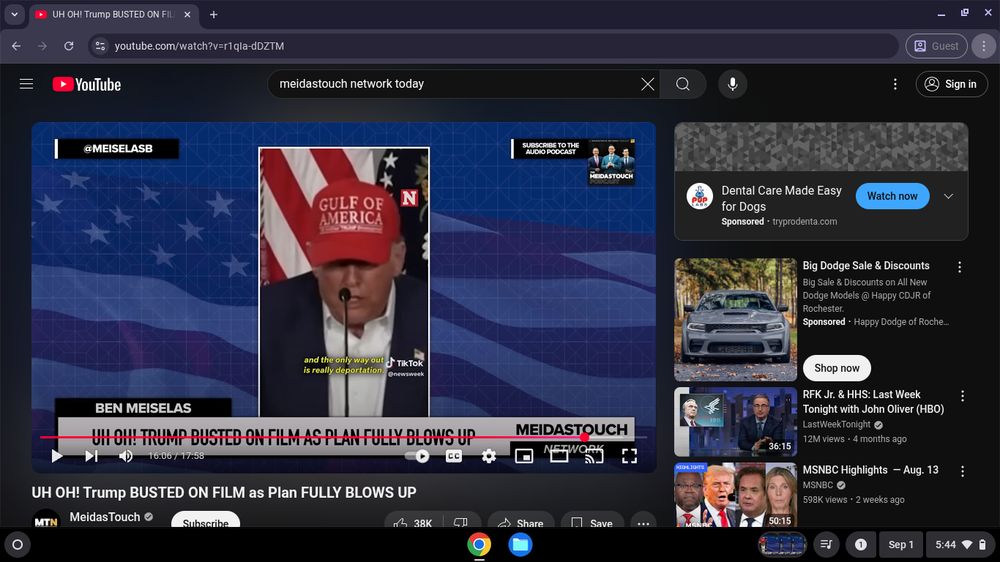Share this video
1000x562 pixels.
[521, 522]
